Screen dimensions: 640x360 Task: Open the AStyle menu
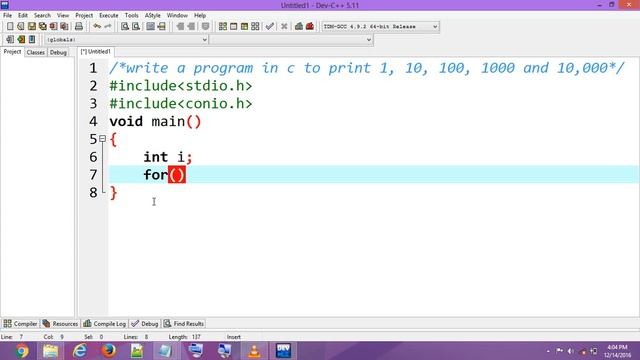click(x=153, y=16)
